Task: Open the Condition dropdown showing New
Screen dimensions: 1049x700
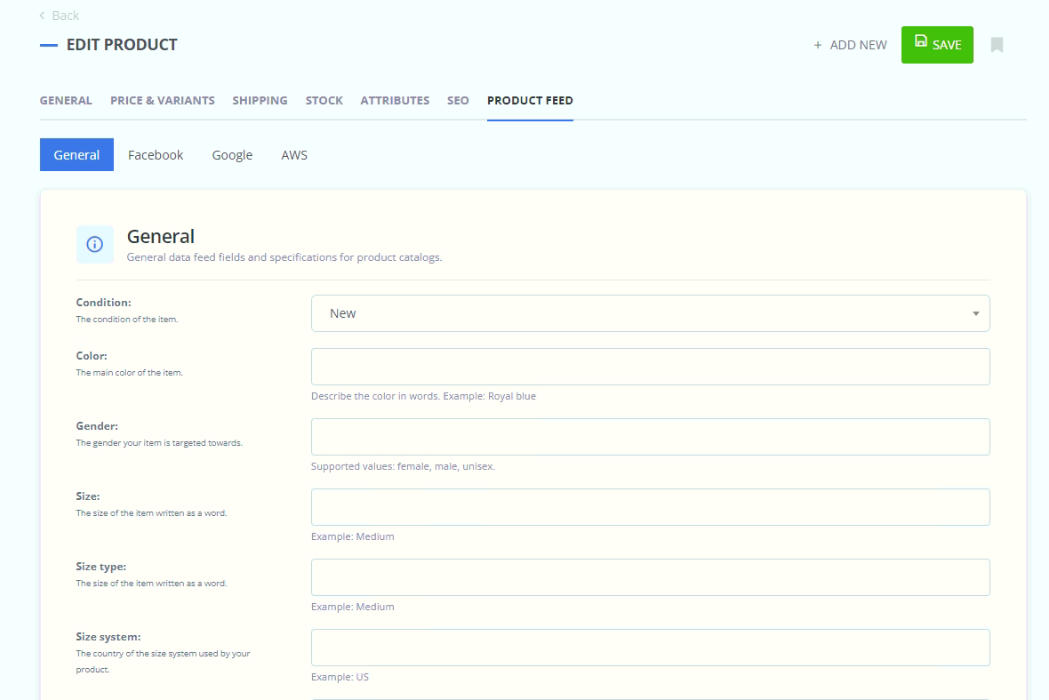Action: pos(650,313)
